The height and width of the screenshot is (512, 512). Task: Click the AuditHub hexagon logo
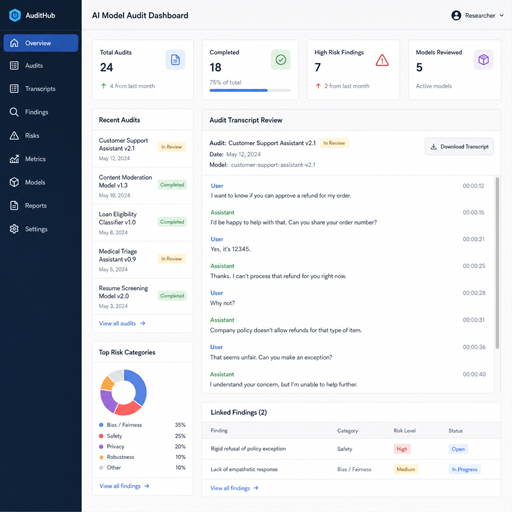point(15,15)
